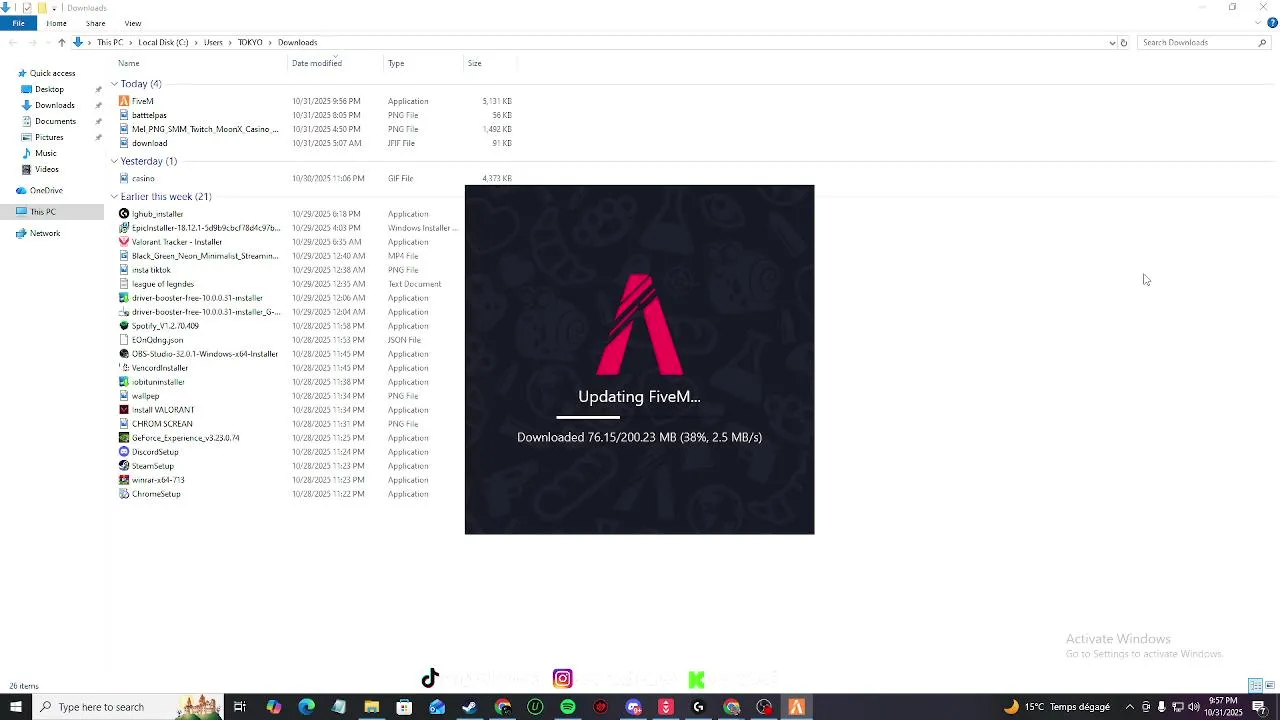
Task: Open Music in the navigation pane
Action: coord(46,153)
